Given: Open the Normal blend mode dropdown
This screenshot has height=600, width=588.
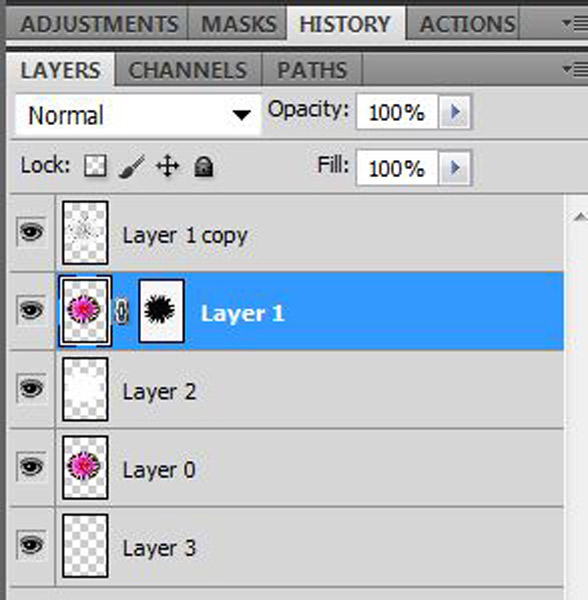Looking at the screenshot, I should 138,115.
